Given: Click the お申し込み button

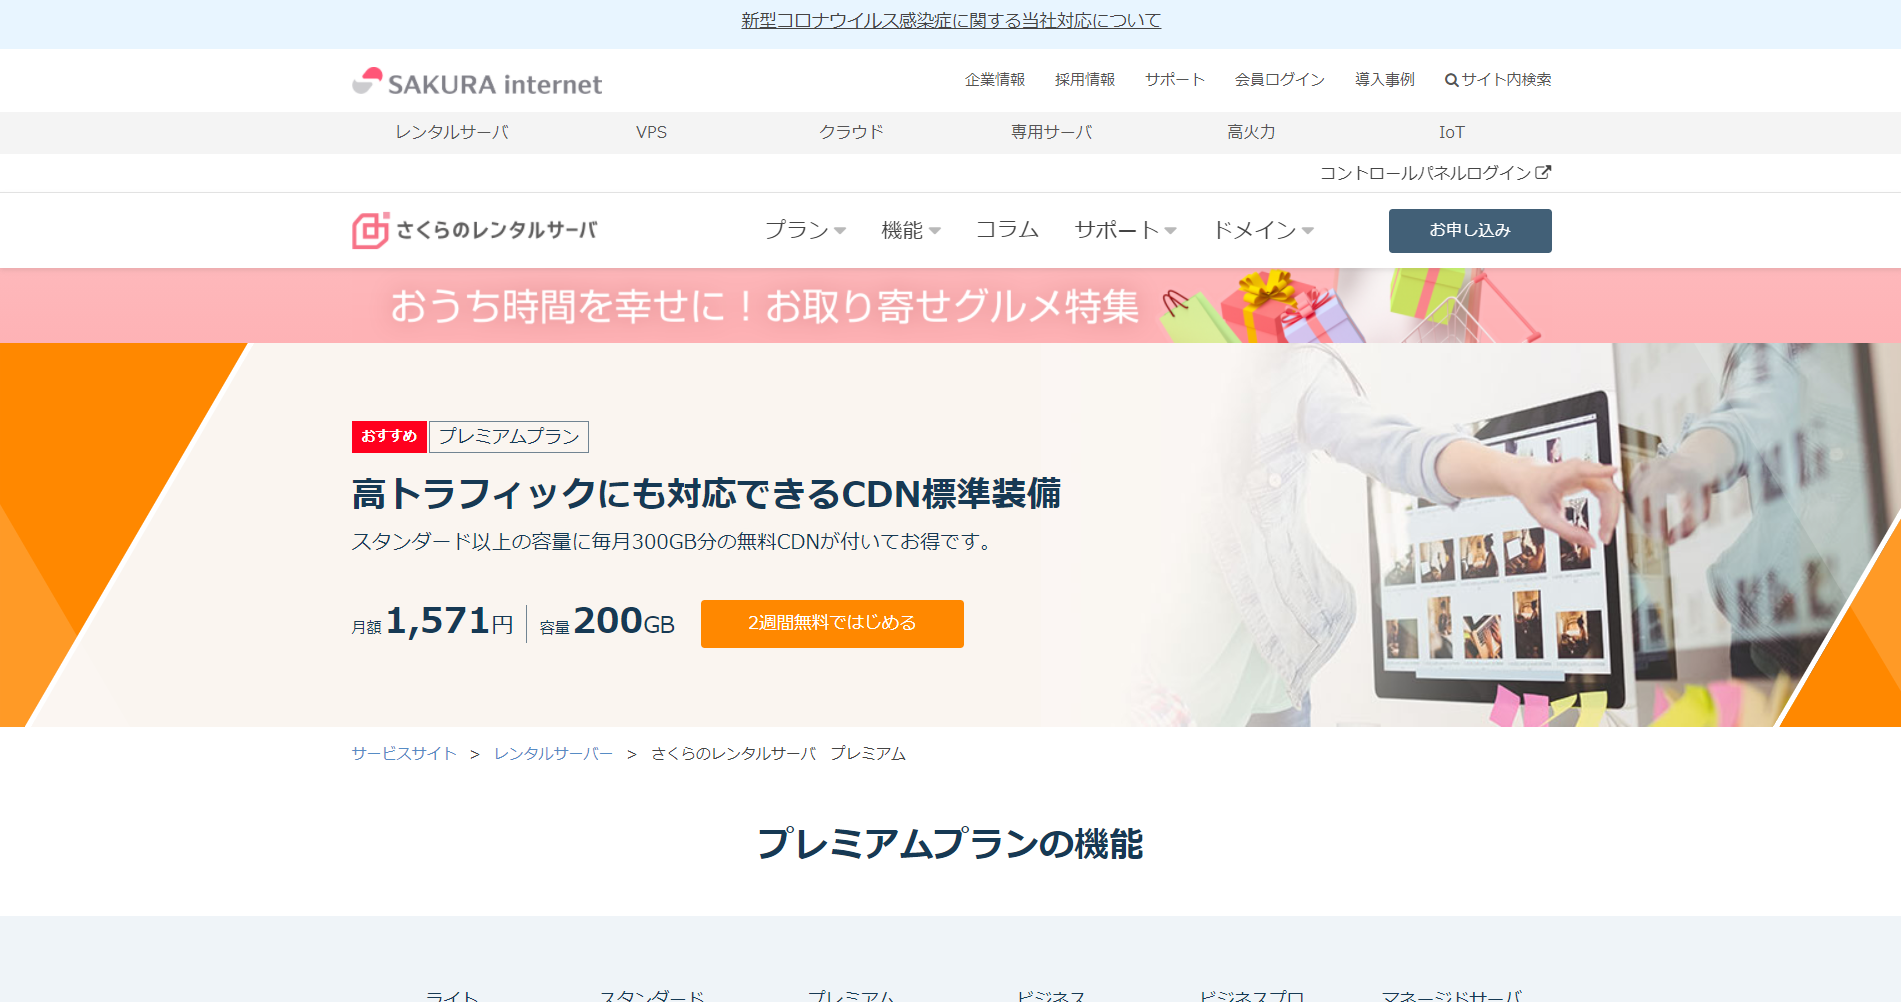Looking at the screenshot, I should (x=1470, y=231).
